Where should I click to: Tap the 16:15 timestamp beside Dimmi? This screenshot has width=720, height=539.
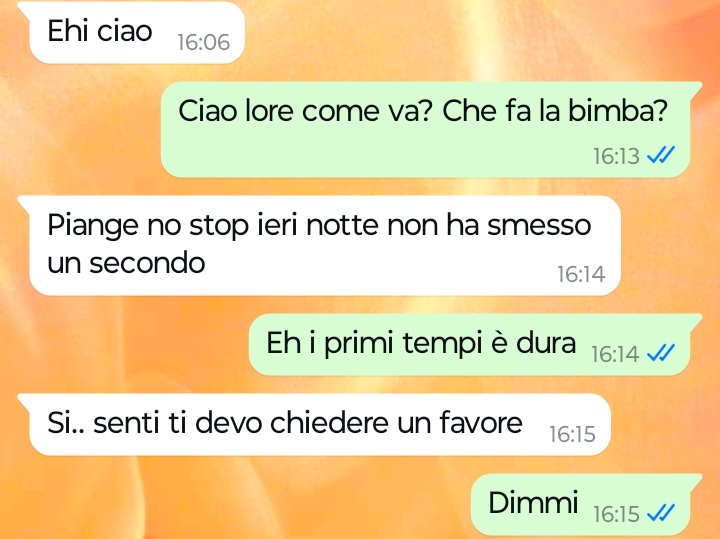[616, 514]
